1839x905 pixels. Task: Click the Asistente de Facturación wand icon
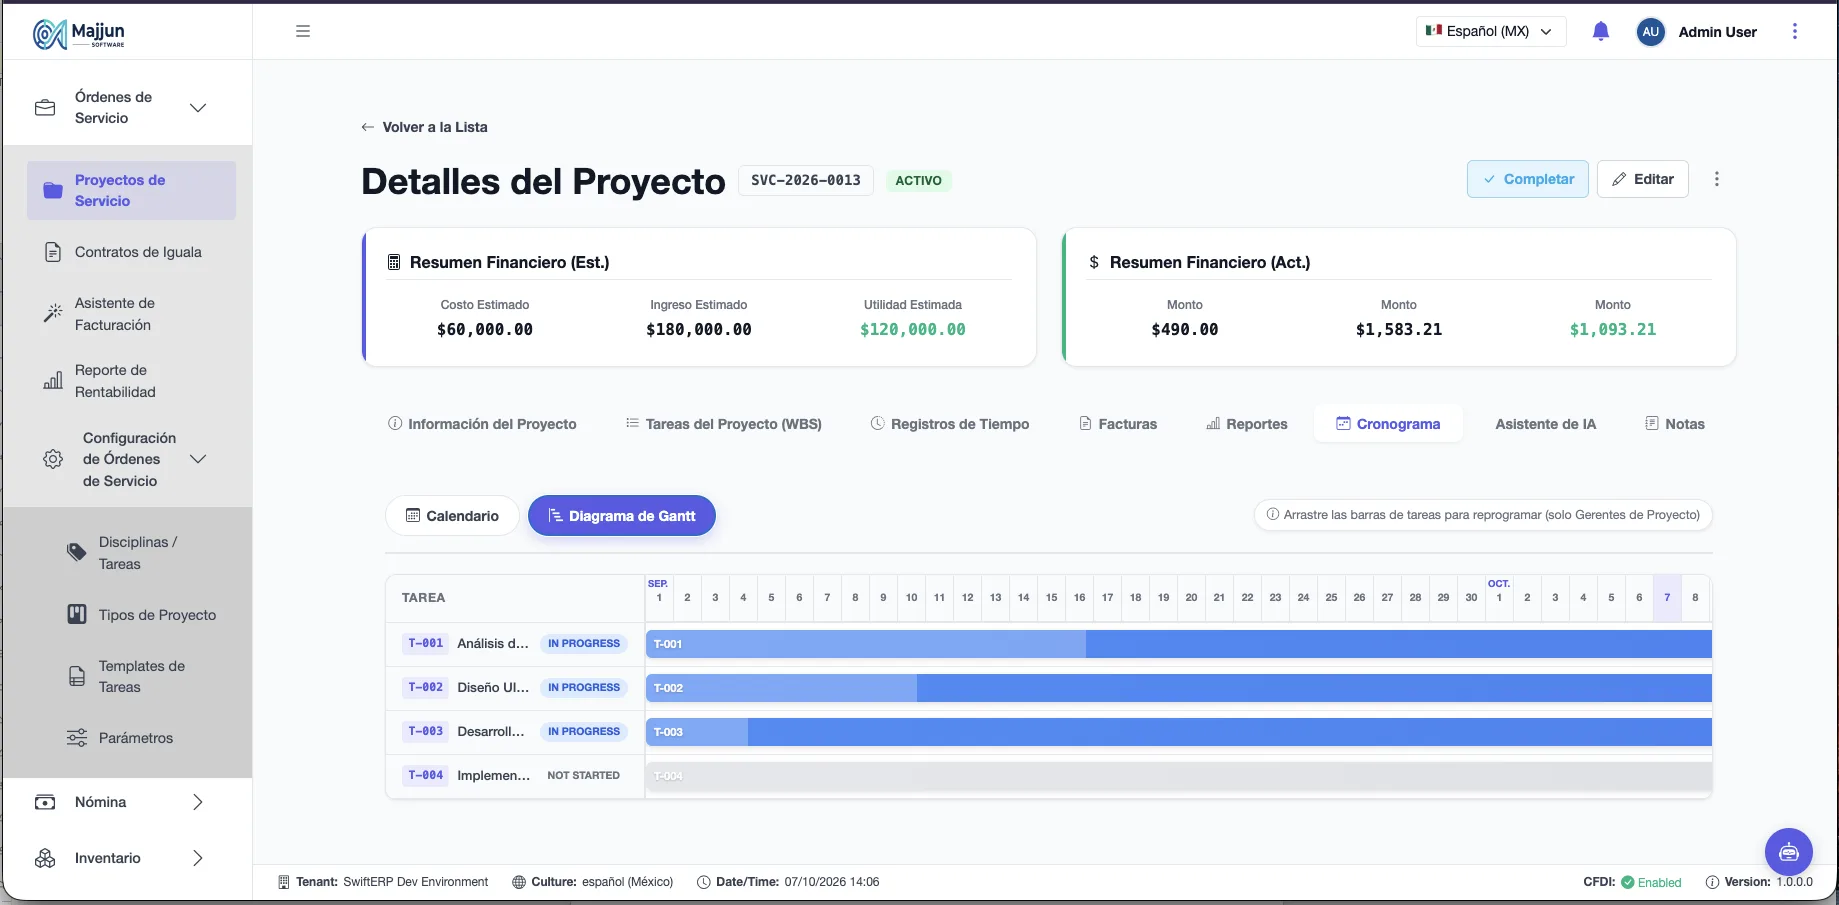[x=53, y=313]
